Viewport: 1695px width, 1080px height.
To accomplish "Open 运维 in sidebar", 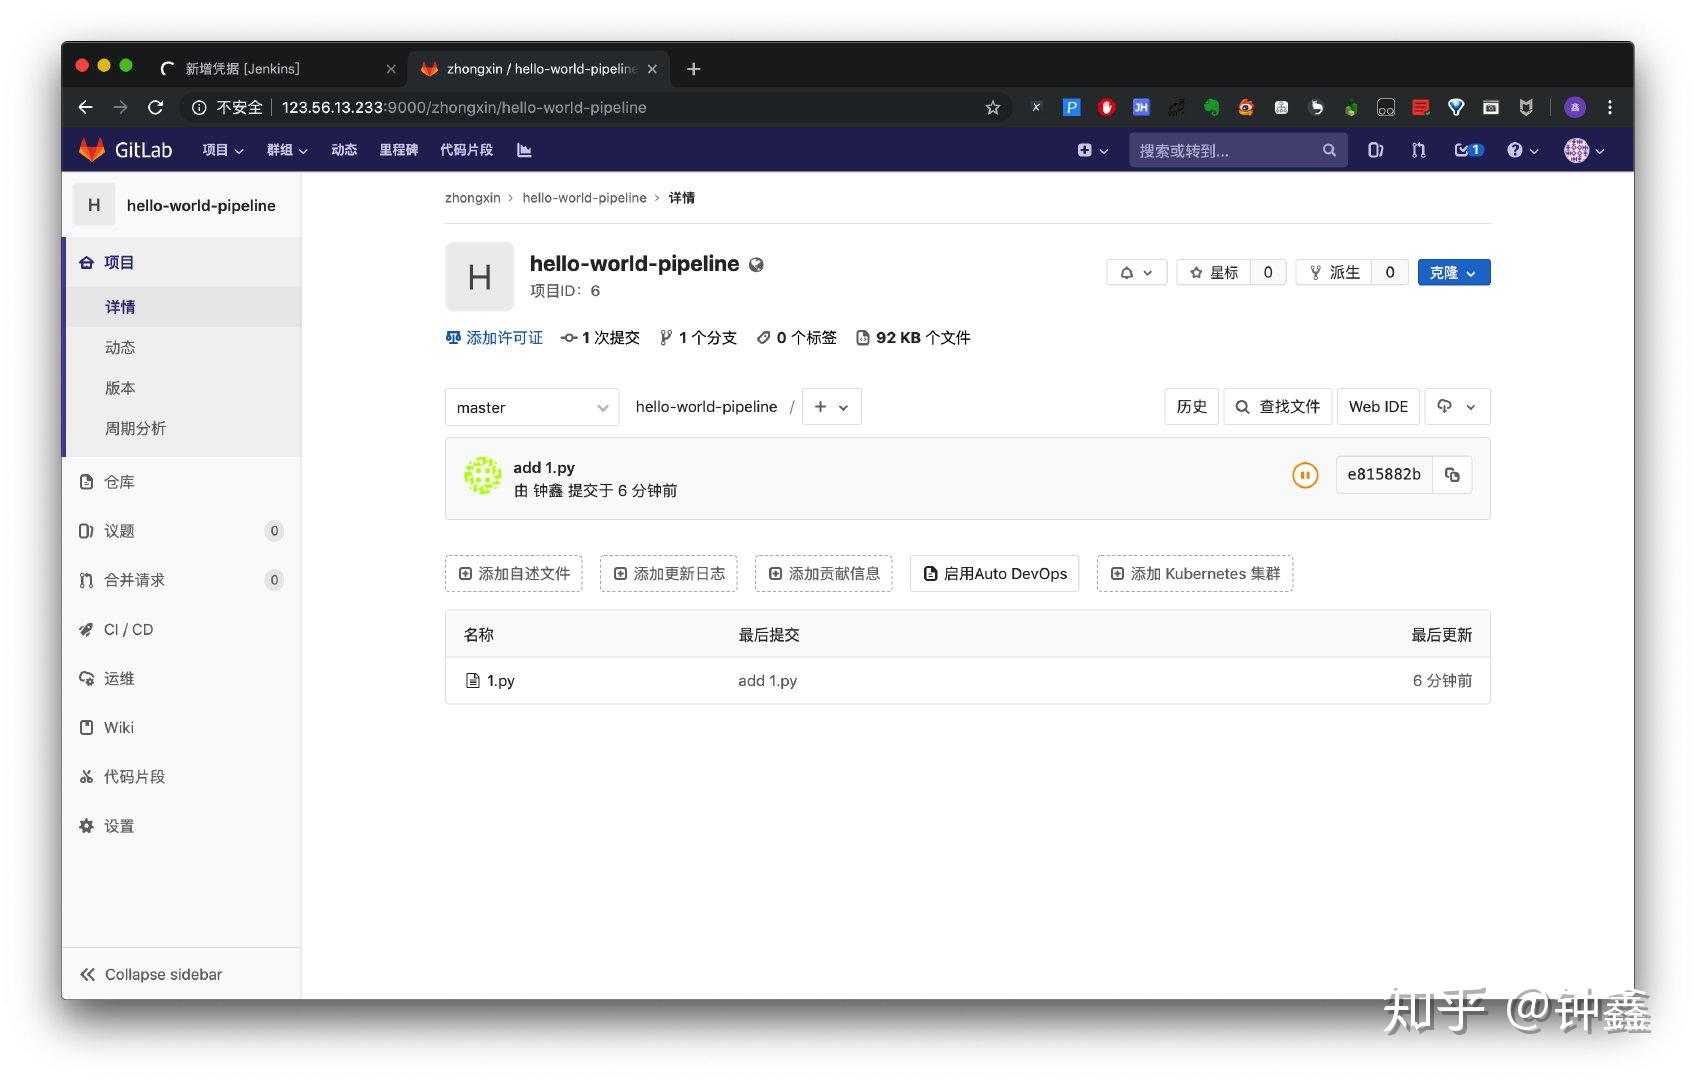I will coord(181,678).
